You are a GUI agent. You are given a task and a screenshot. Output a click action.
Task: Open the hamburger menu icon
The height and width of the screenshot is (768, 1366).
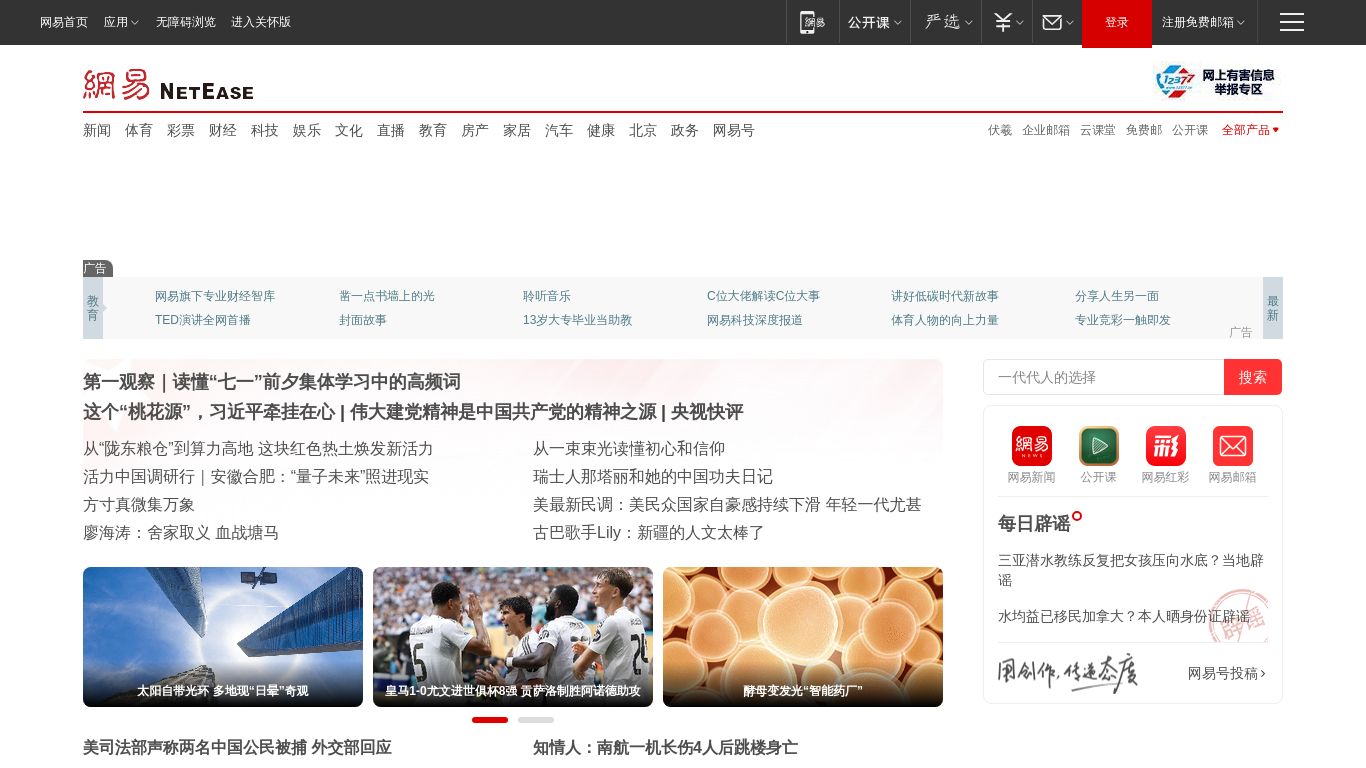point(1292,22)
